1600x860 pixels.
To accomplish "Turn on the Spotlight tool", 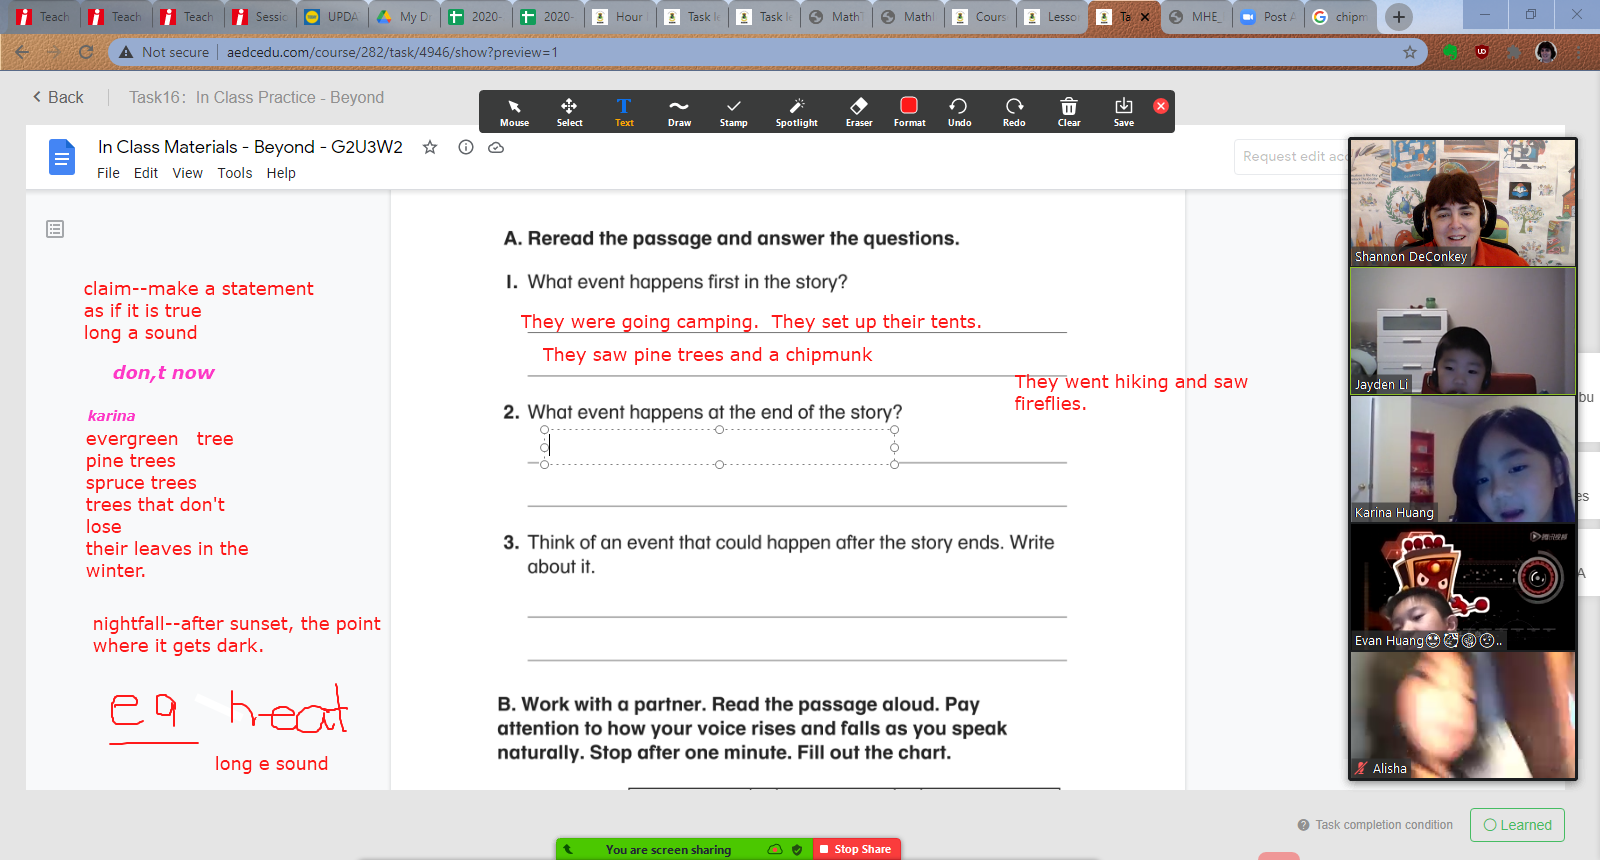I will tap(796, 112).
